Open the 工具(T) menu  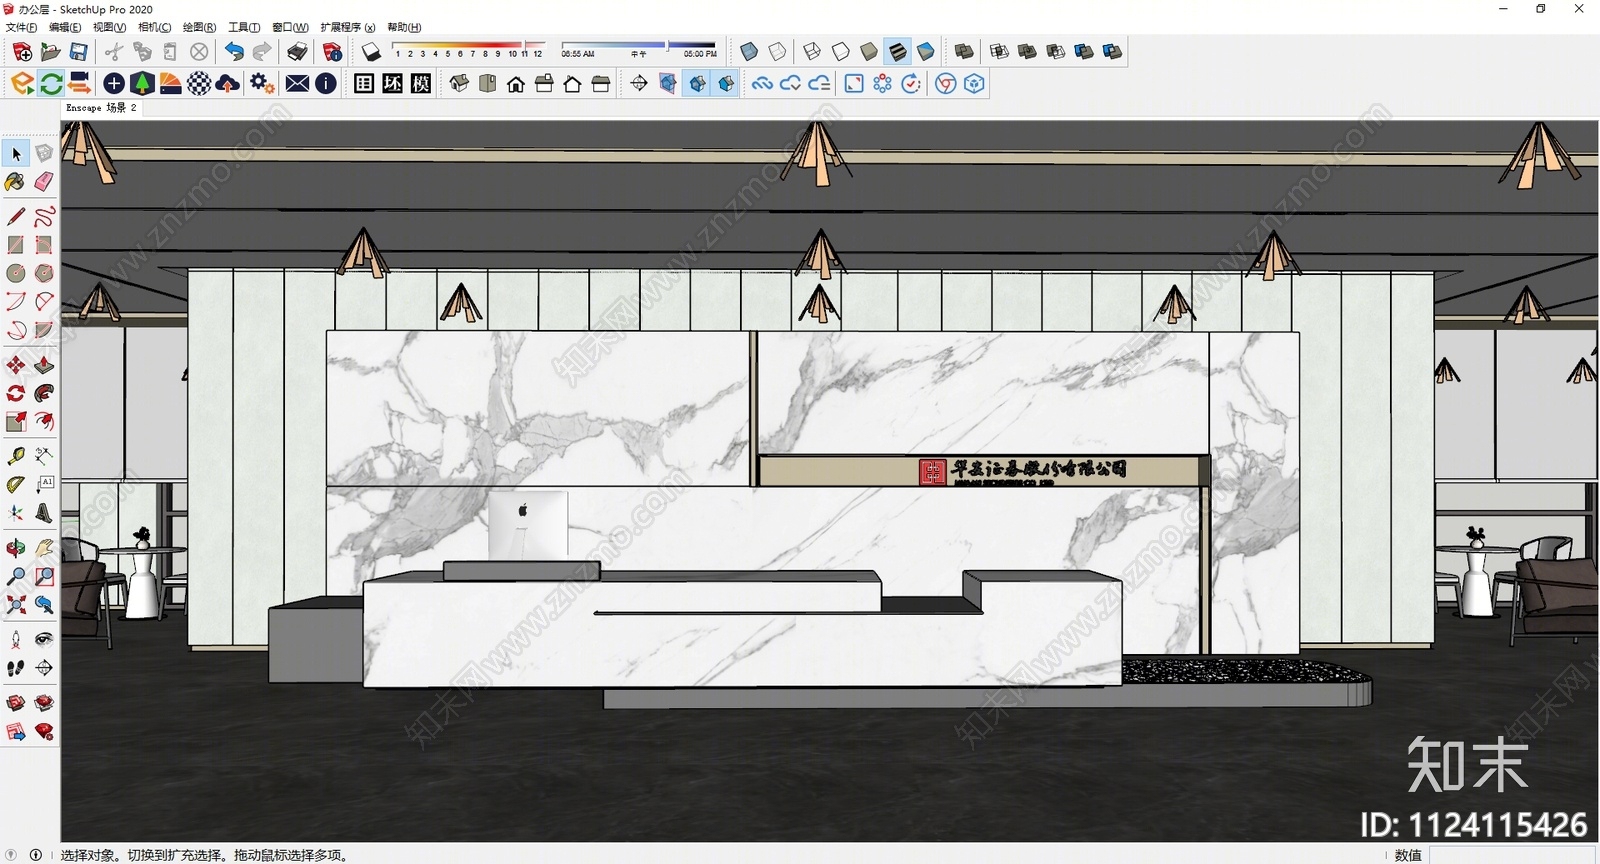point(244,27)
